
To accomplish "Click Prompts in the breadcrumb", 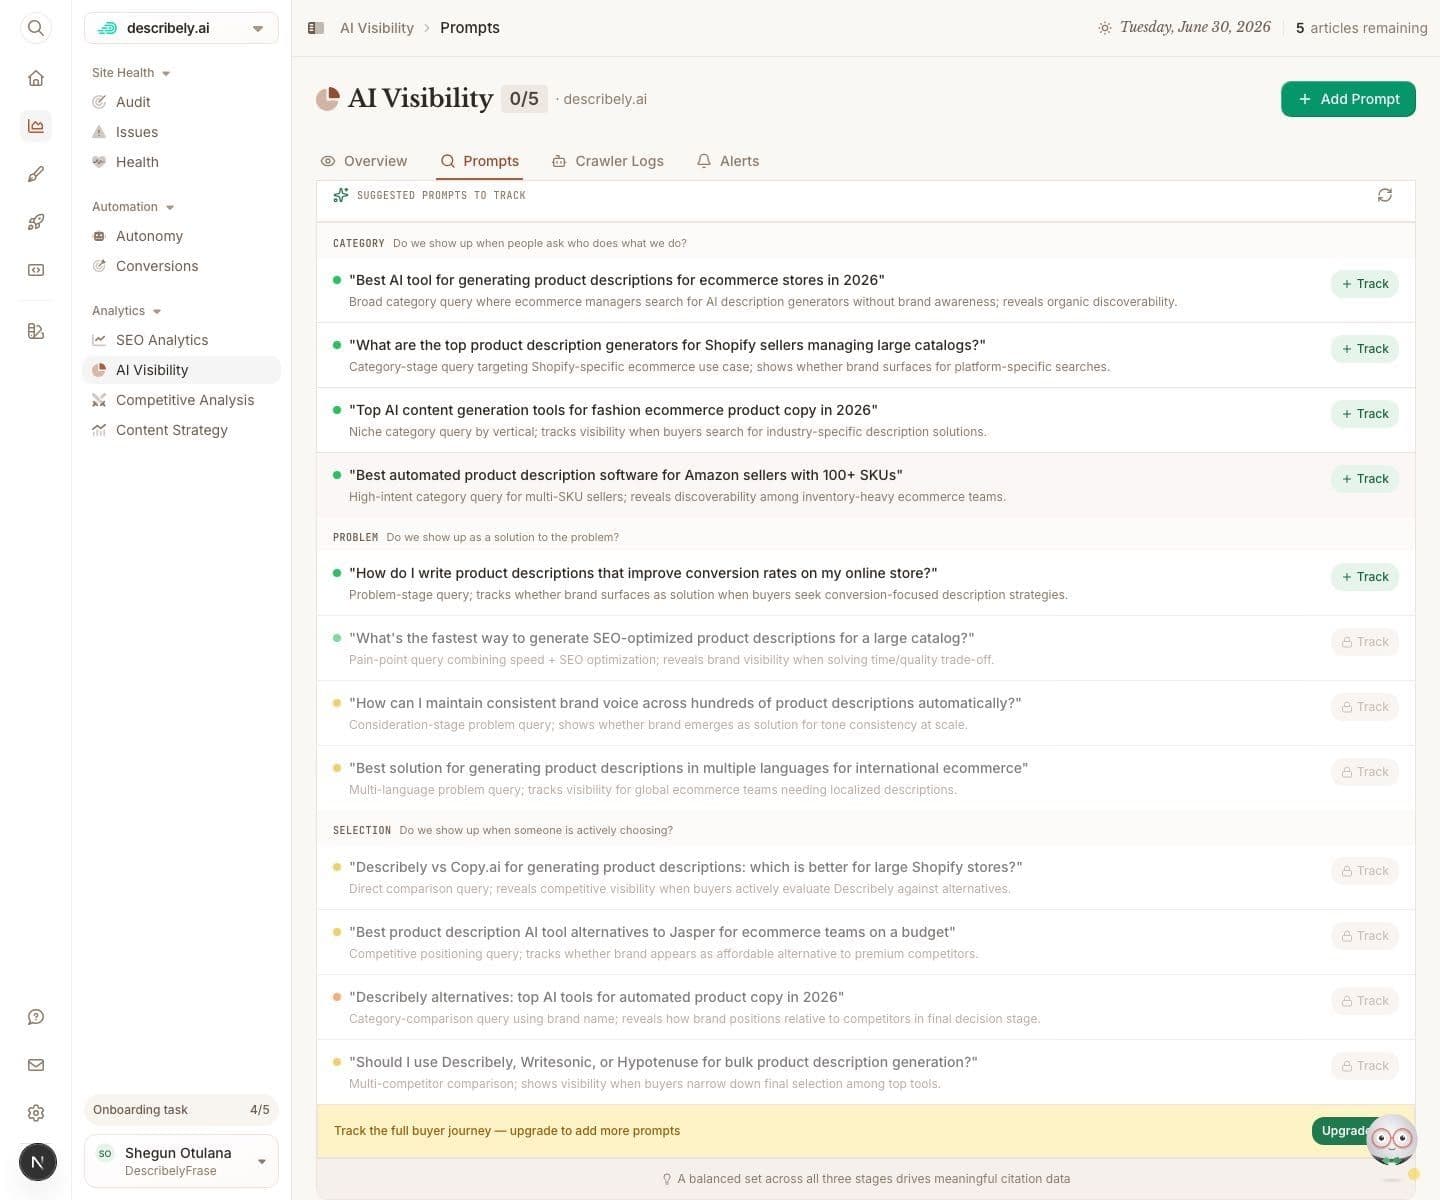I will (x=470, y=28).
